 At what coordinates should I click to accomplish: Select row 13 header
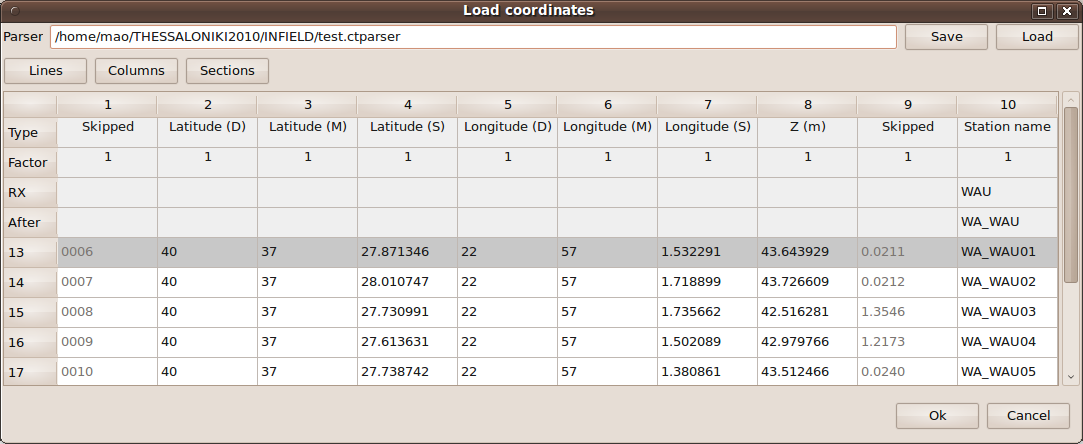(30, 253)
